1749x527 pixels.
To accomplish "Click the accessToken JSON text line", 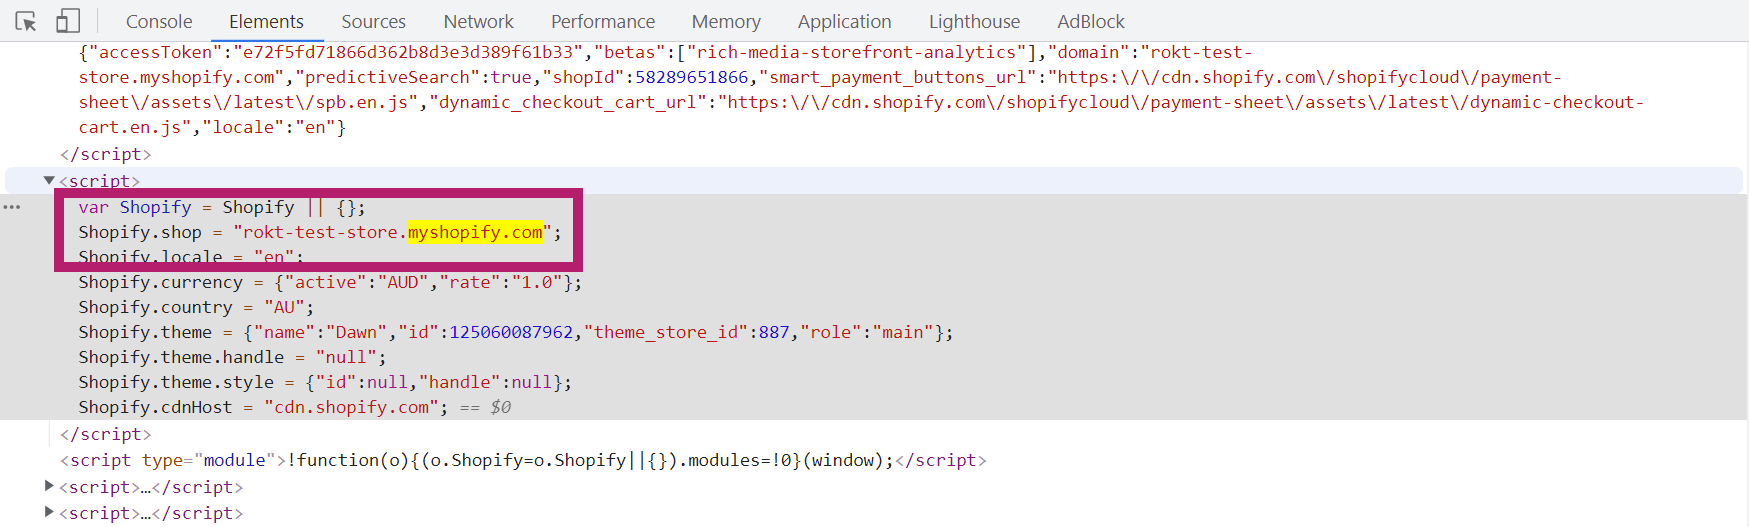I will tap(665, 52).
